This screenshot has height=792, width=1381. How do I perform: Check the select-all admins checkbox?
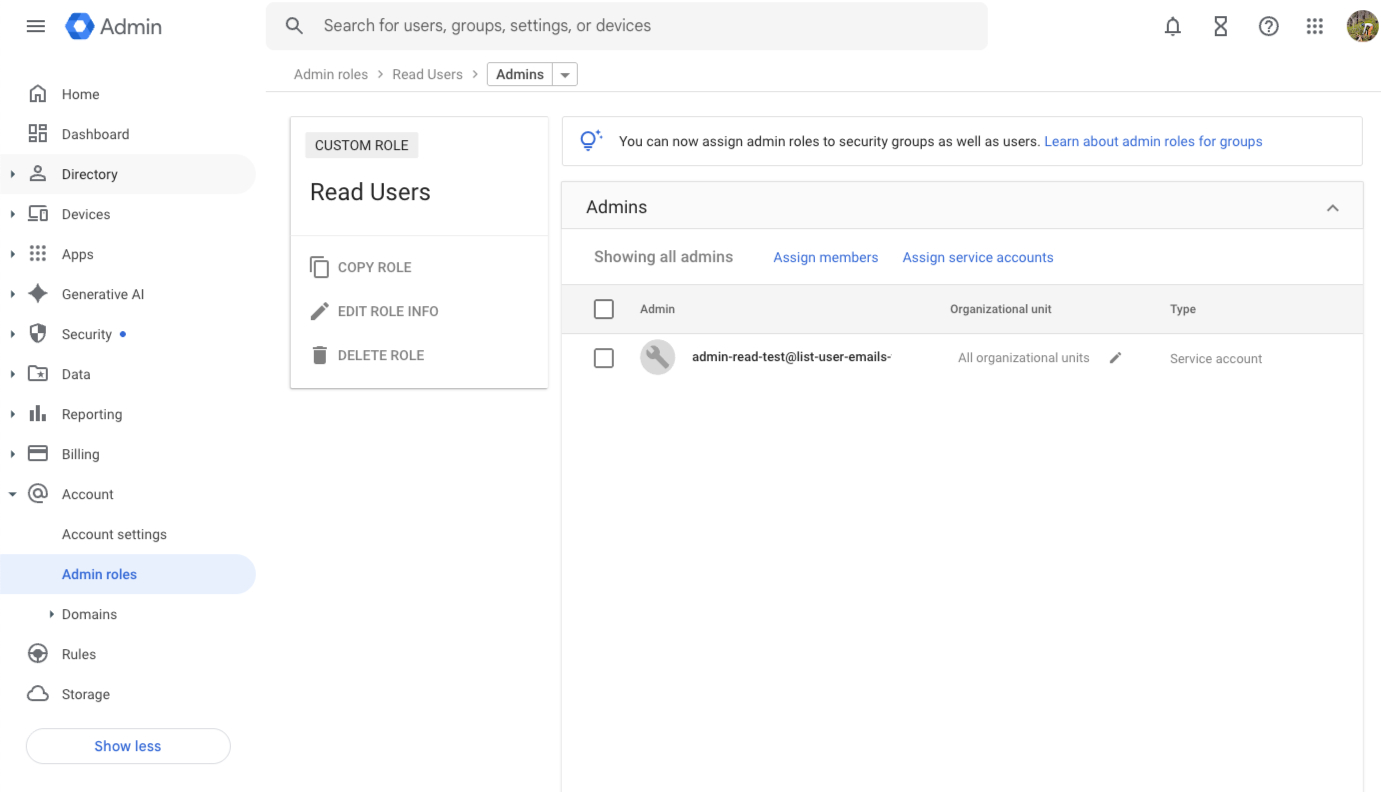pos(604,309)
